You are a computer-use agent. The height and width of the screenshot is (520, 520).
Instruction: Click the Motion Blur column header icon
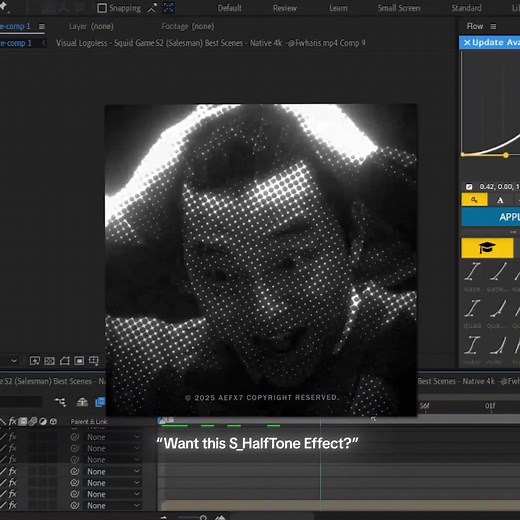coord(33,422)
